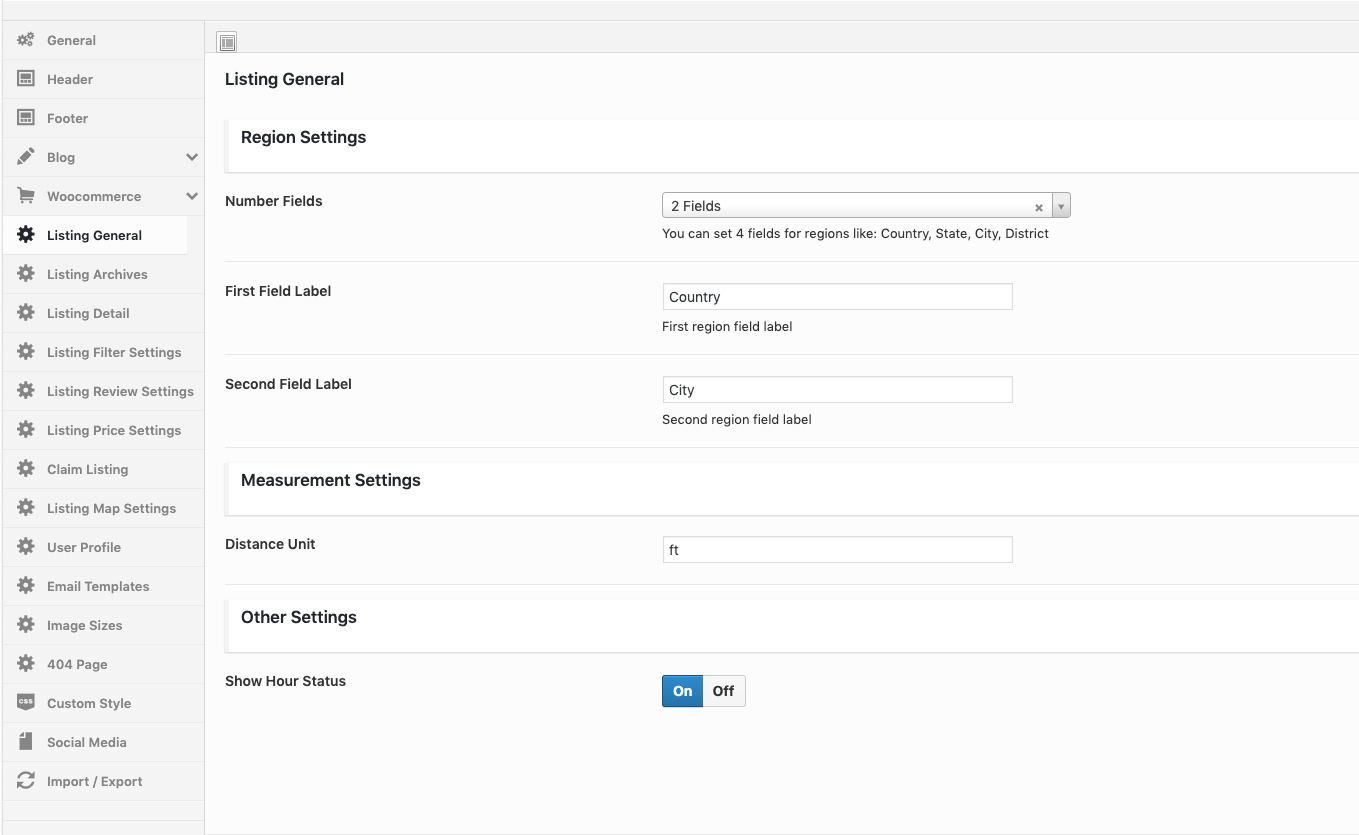Open Email Templates in the sidebar
1359x835 pixels.
coord(98,586)
